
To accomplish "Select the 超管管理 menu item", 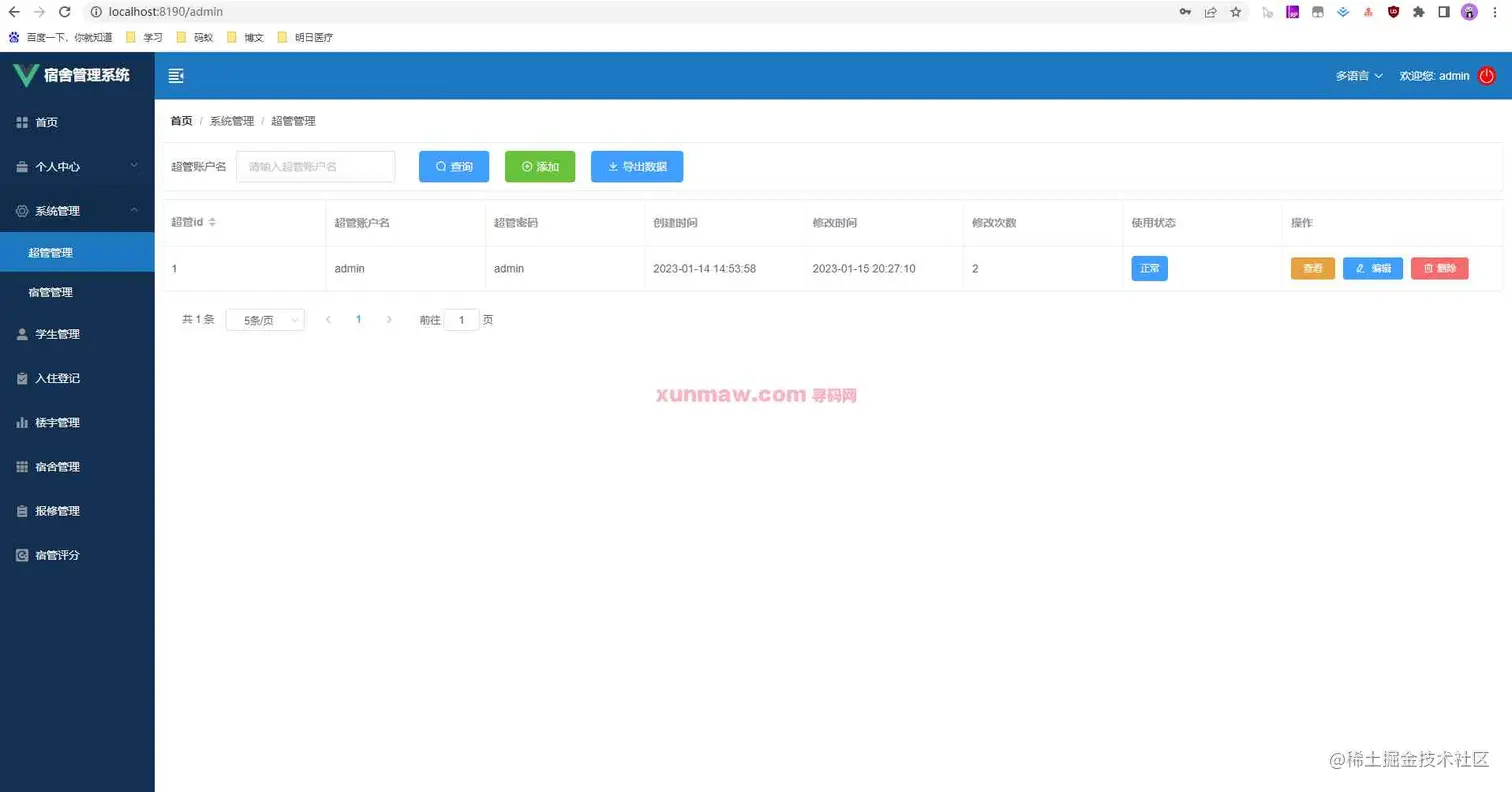I will click(x=77, y=253).
